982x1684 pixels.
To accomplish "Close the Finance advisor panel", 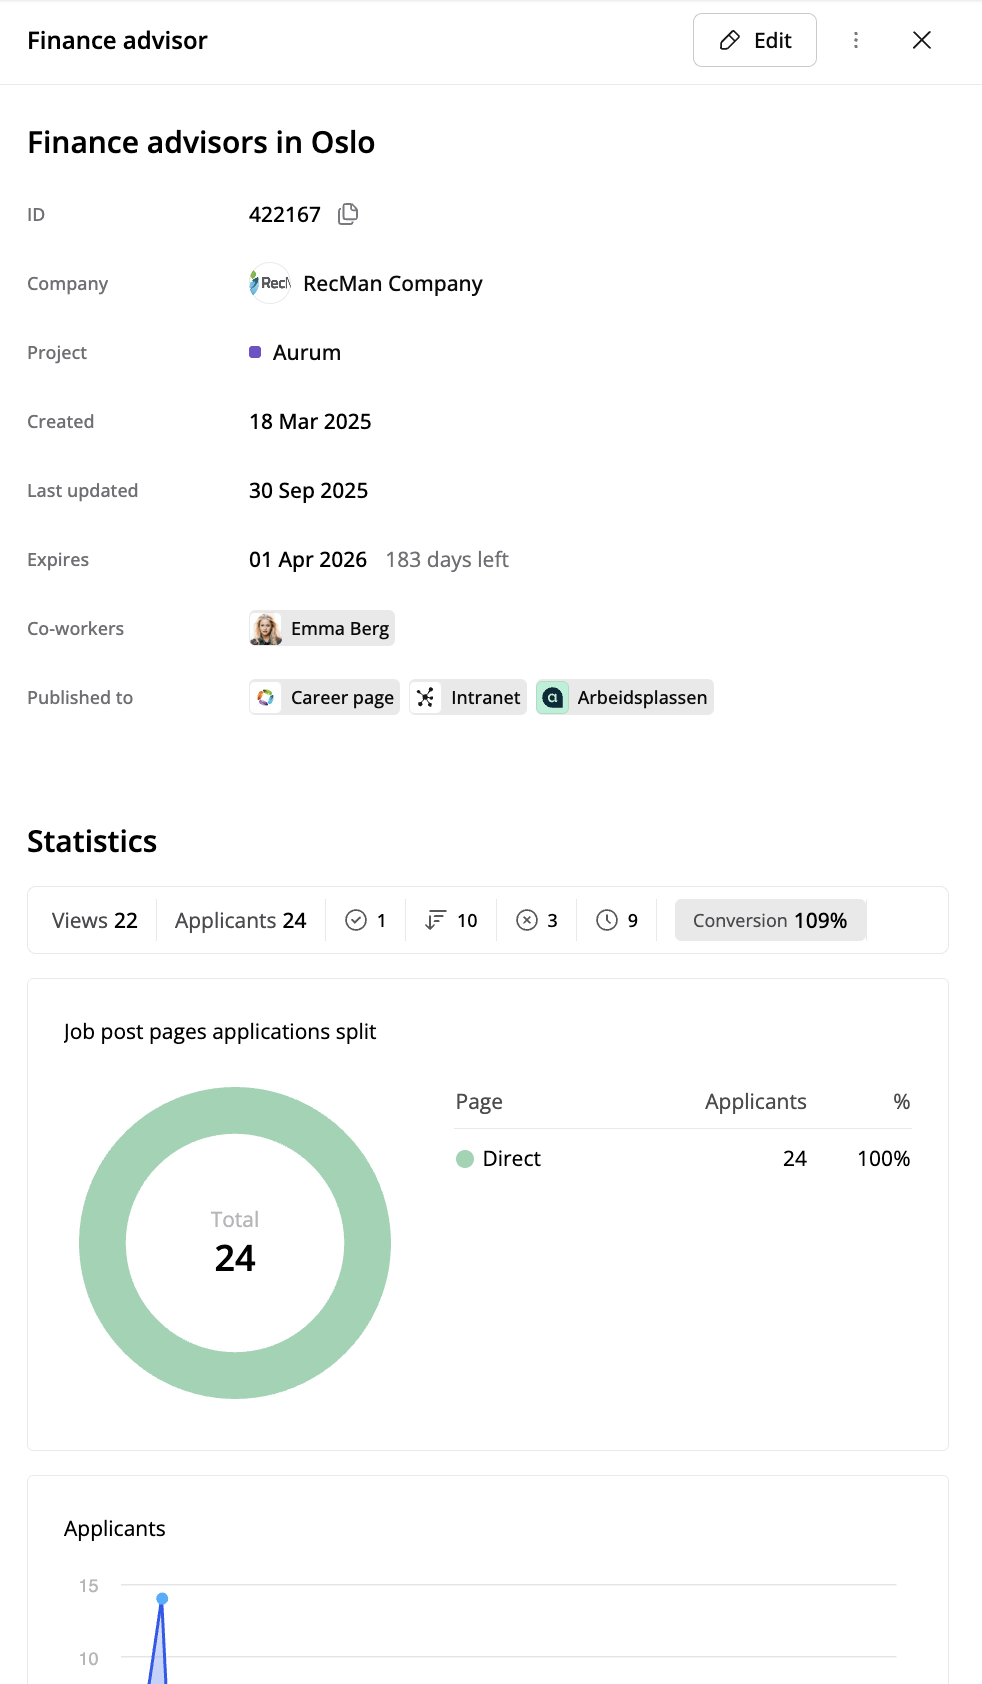I will click(922, 40).
